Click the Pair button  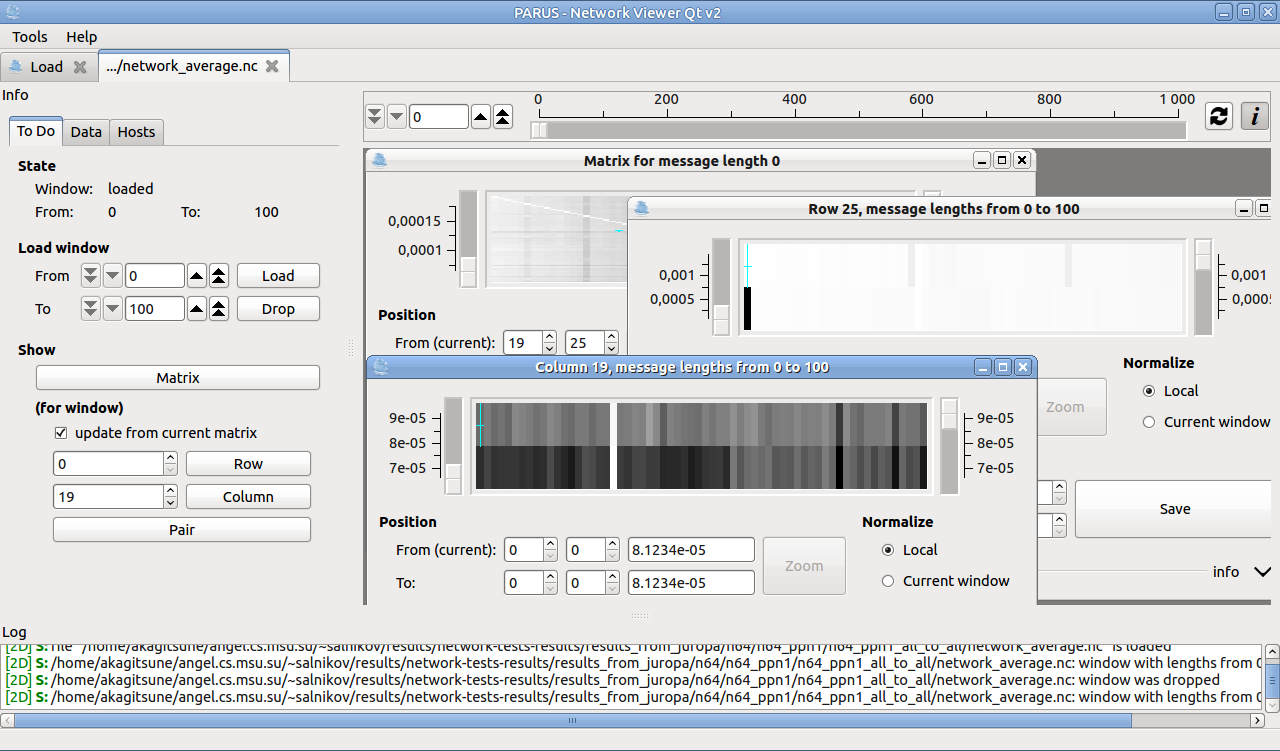coord(181,530)
